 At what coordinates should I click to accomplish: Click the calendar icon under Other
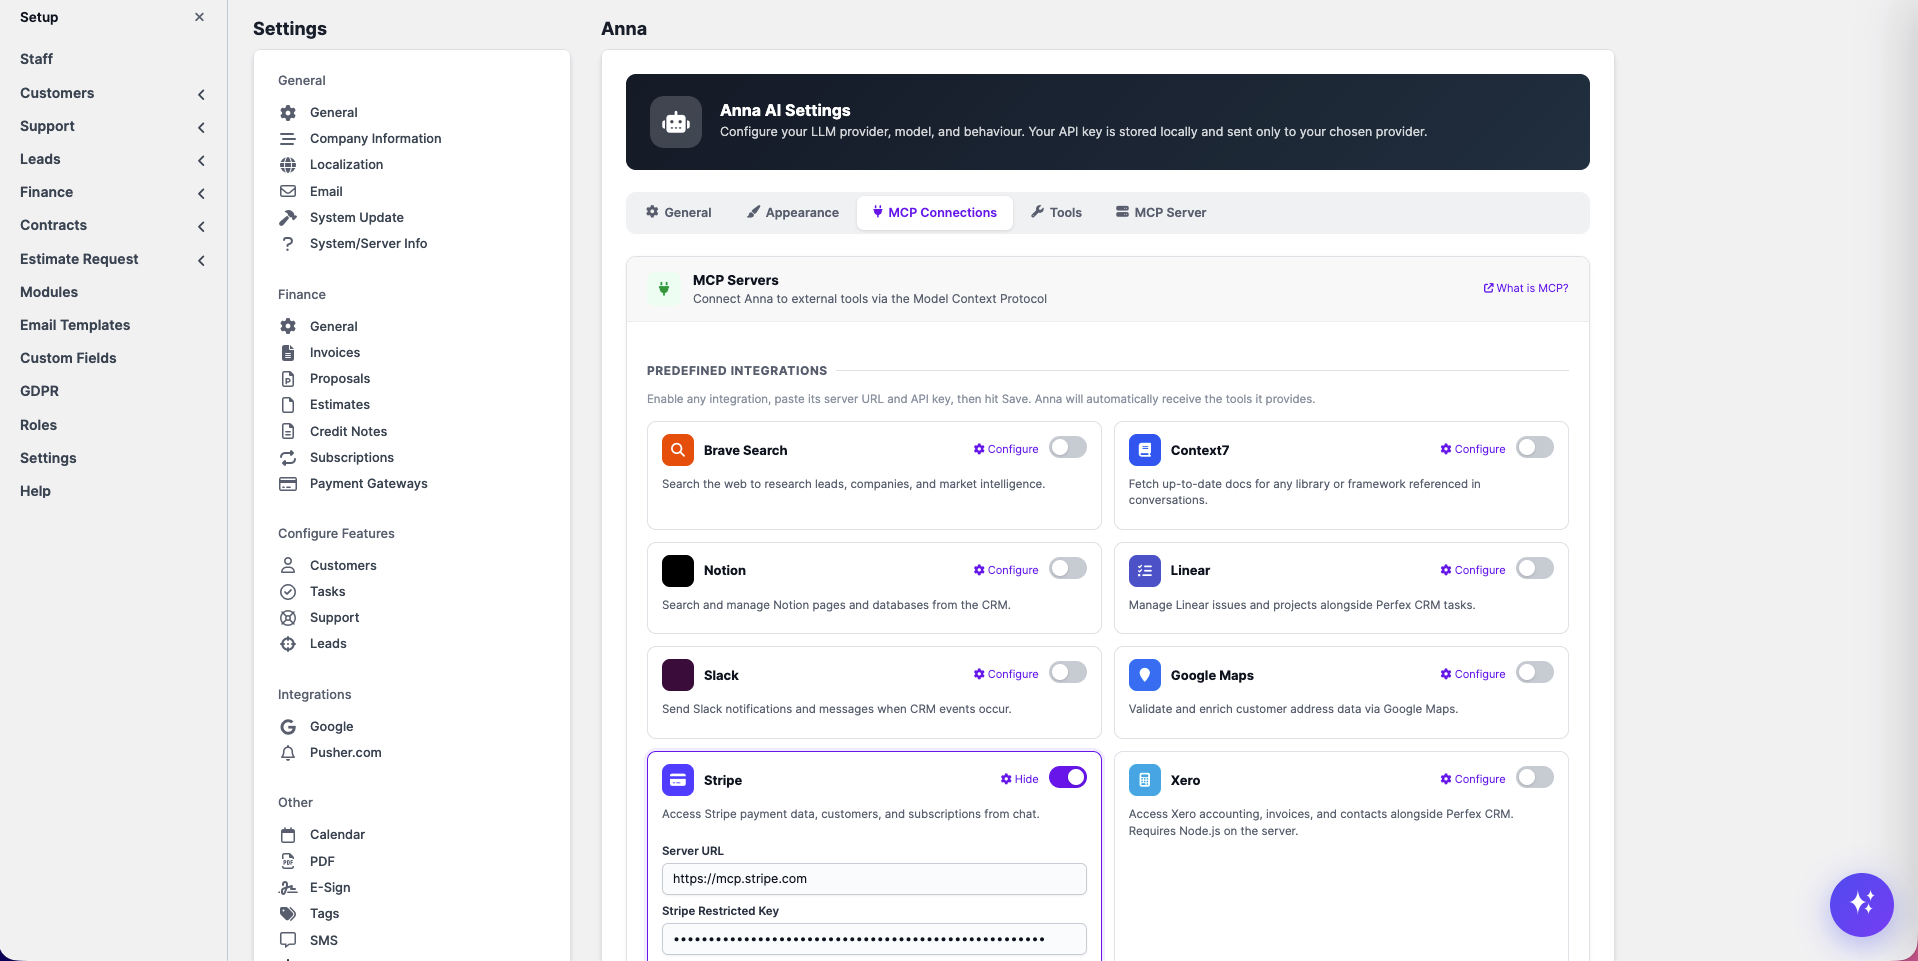point(288,834)
